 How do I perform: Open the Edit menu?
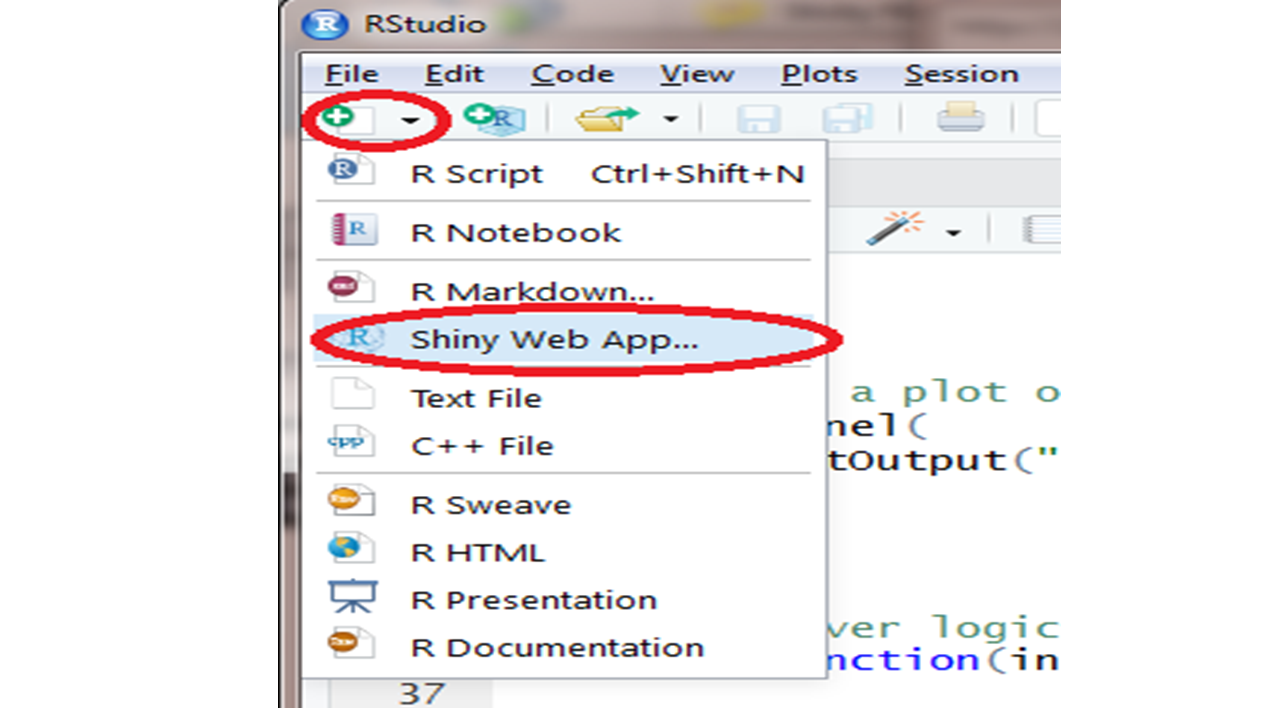coord(454,74)
